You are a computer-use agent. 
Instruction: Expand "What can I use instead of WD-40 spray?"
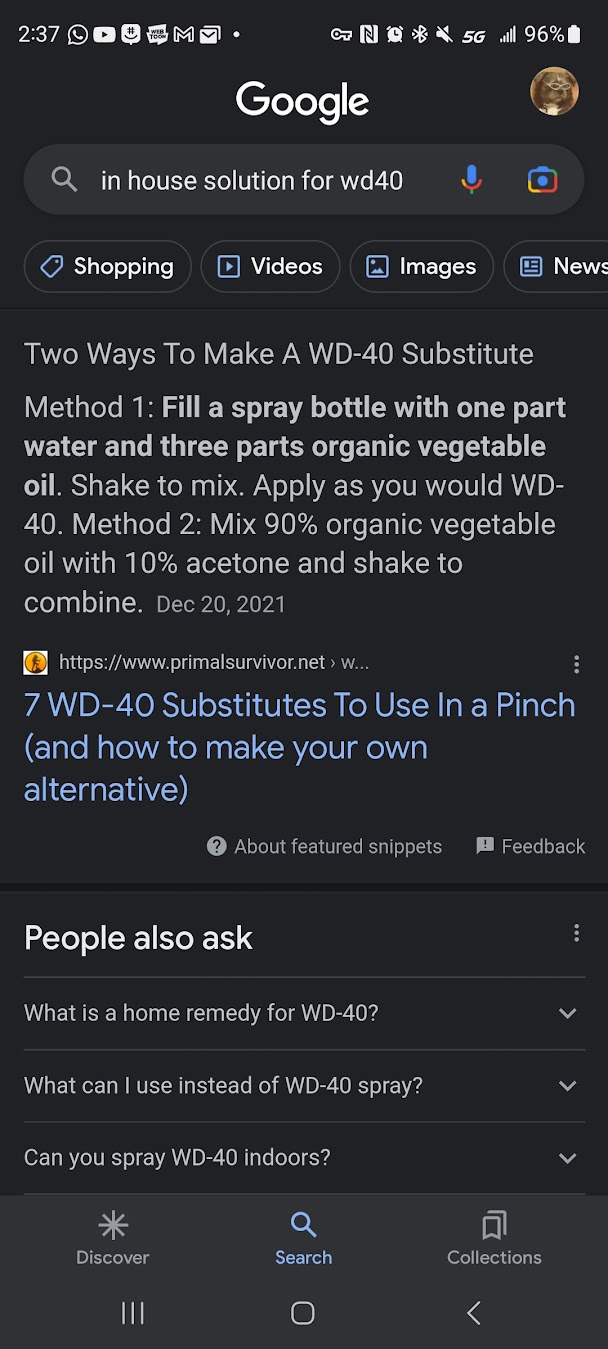304,1085
